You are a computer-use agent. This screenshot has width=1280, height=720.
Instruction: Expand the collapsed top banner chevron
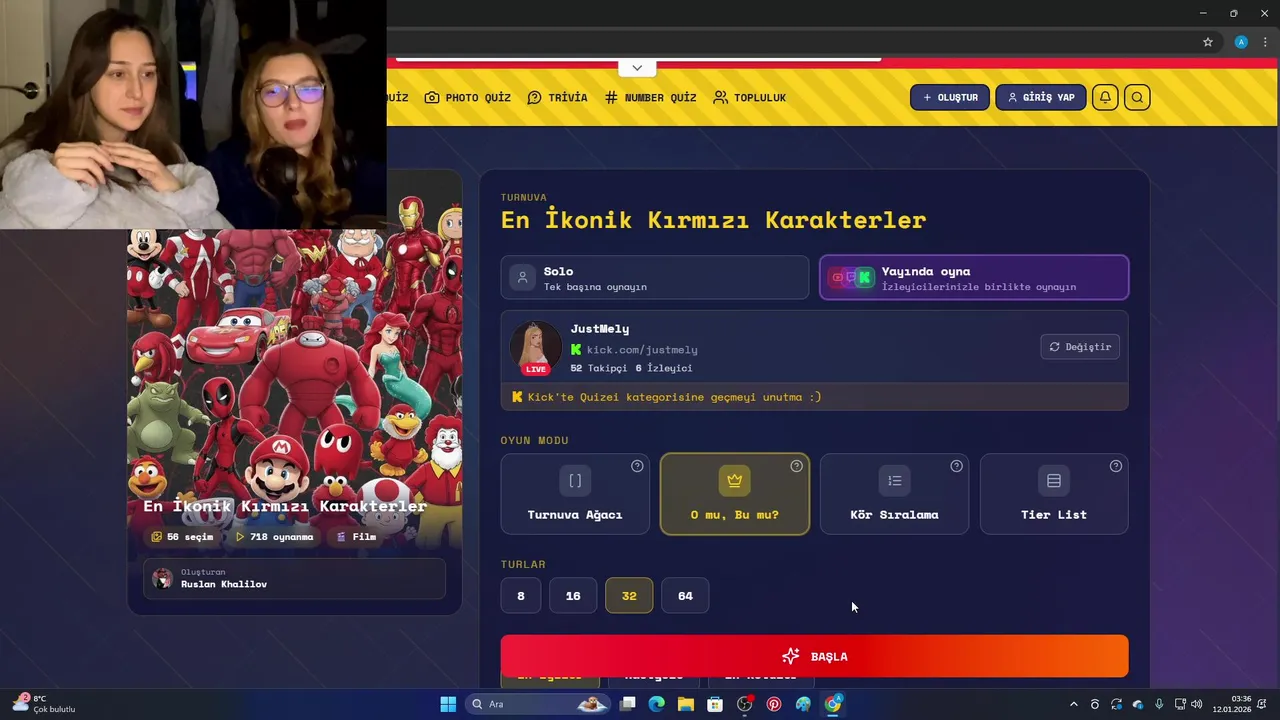tap(637, 67)
